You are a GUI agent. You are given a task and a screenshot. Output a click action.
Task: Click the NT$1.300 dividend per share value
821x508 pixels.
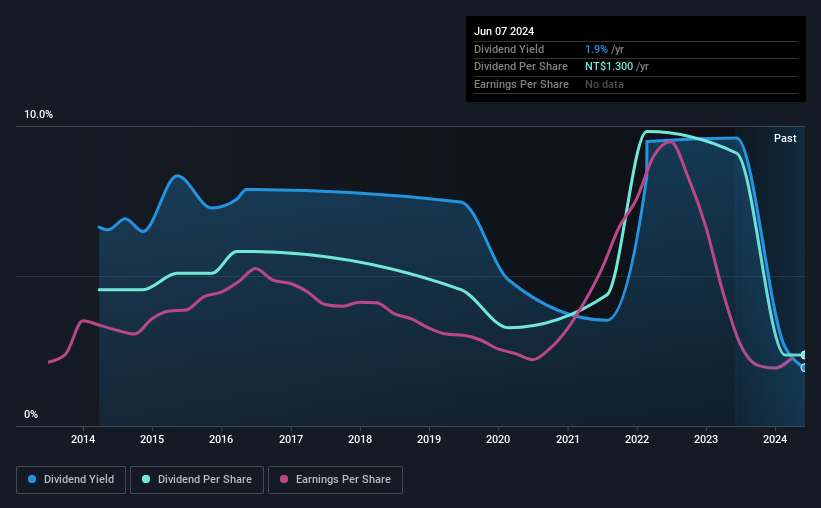pyautogui.click(x=609, y=67)
